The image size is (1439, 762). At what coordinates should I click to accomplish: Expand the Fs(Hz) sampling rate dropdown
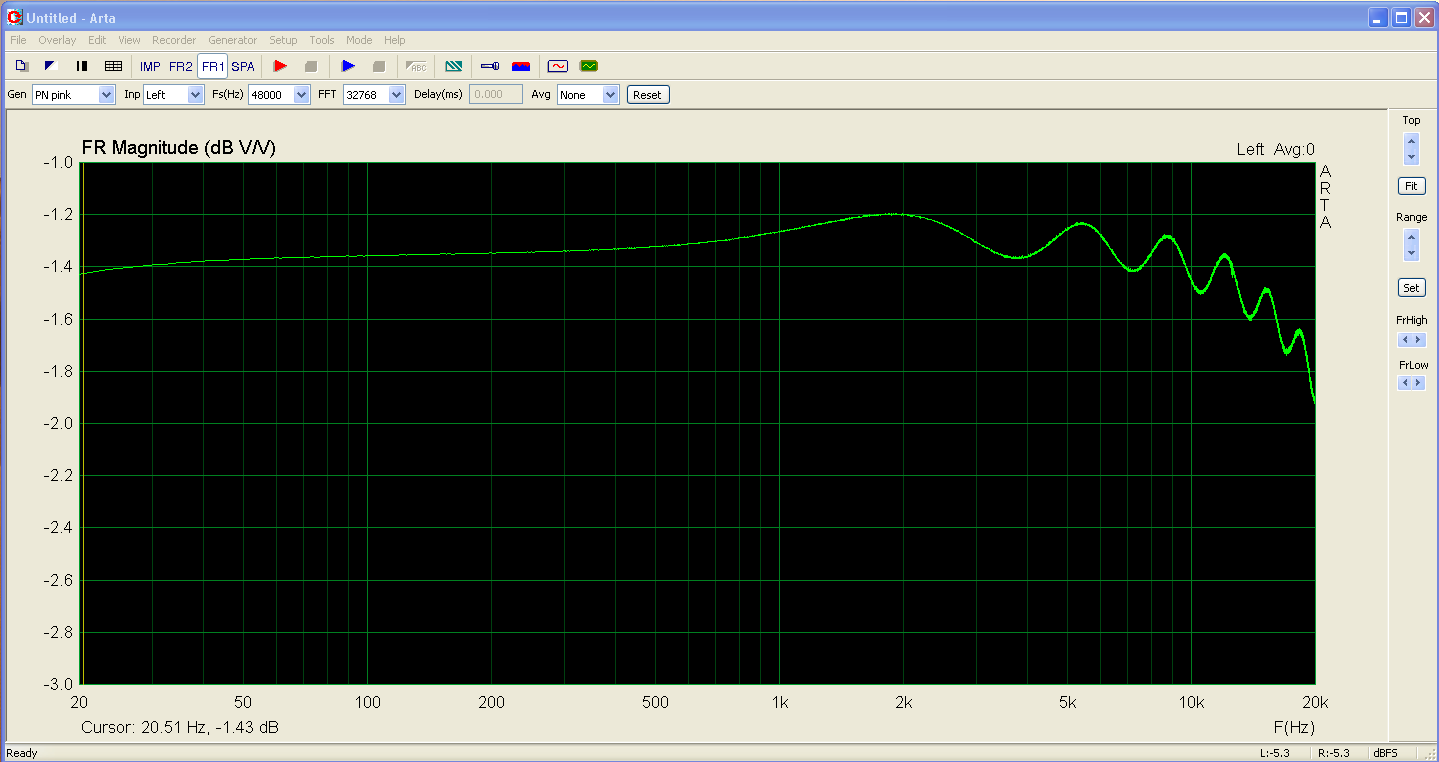coord(301,95)
